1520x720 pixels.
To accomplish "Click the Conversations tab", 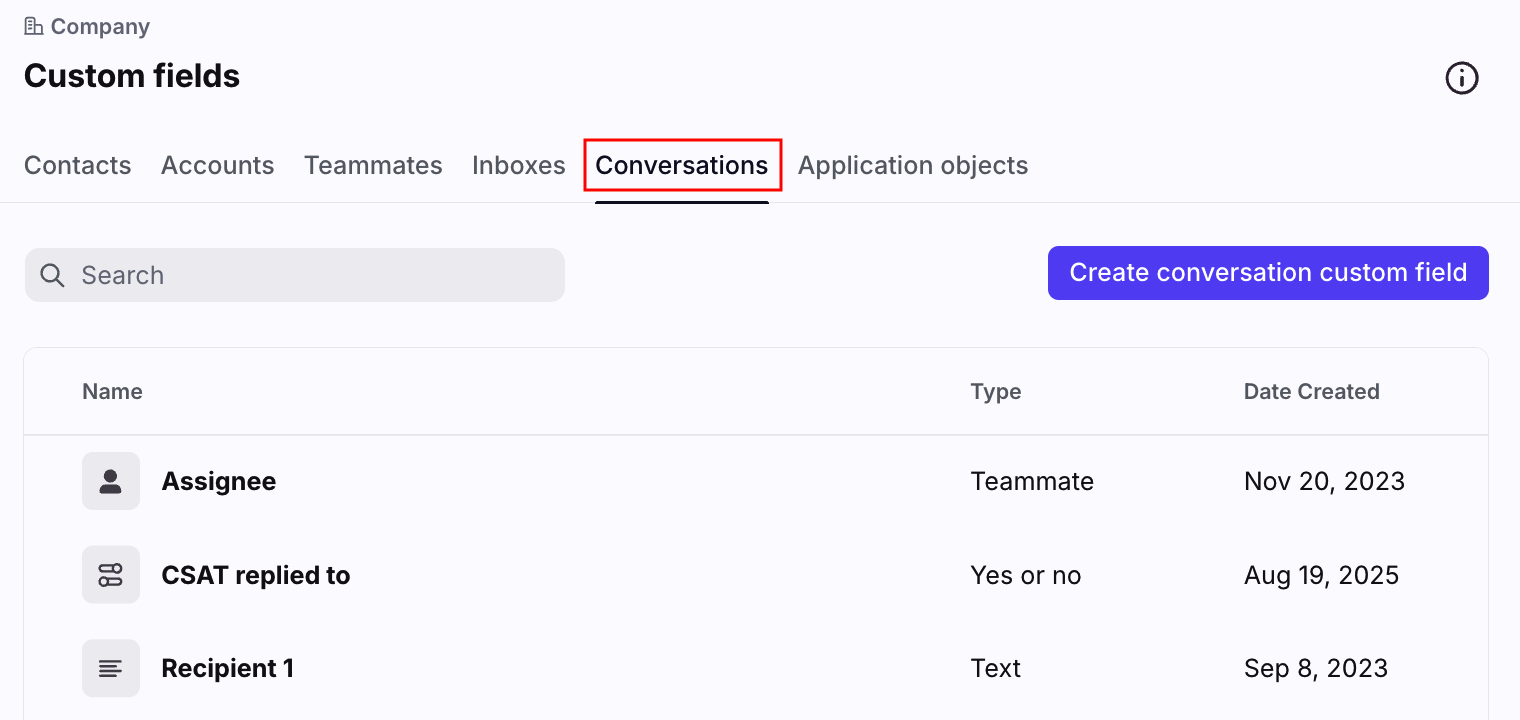I will [682, 165].
